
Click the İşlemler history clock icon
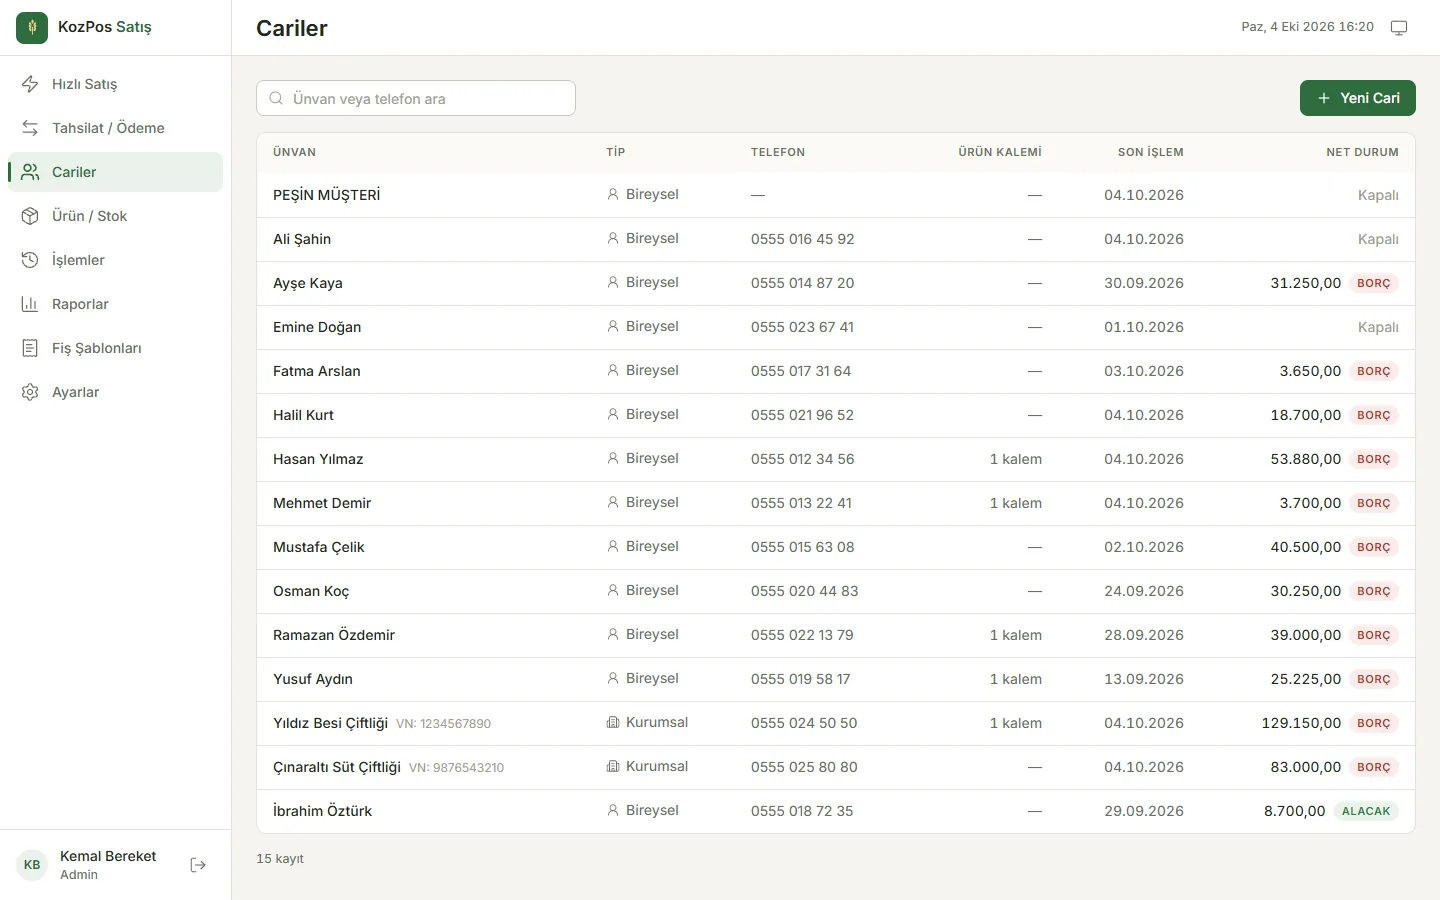click(30, 260)
